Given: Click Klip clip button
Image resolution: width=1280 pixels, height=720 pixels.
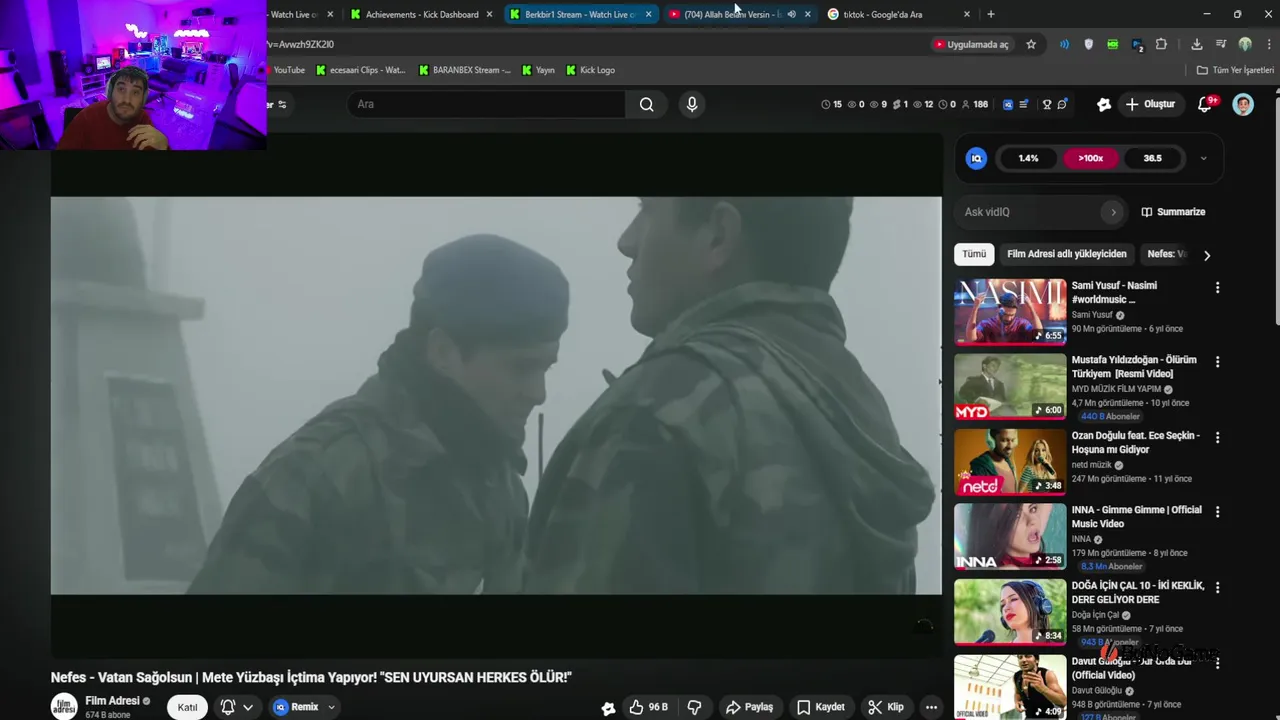Looking at the screenshot, I should pos(886,707).
